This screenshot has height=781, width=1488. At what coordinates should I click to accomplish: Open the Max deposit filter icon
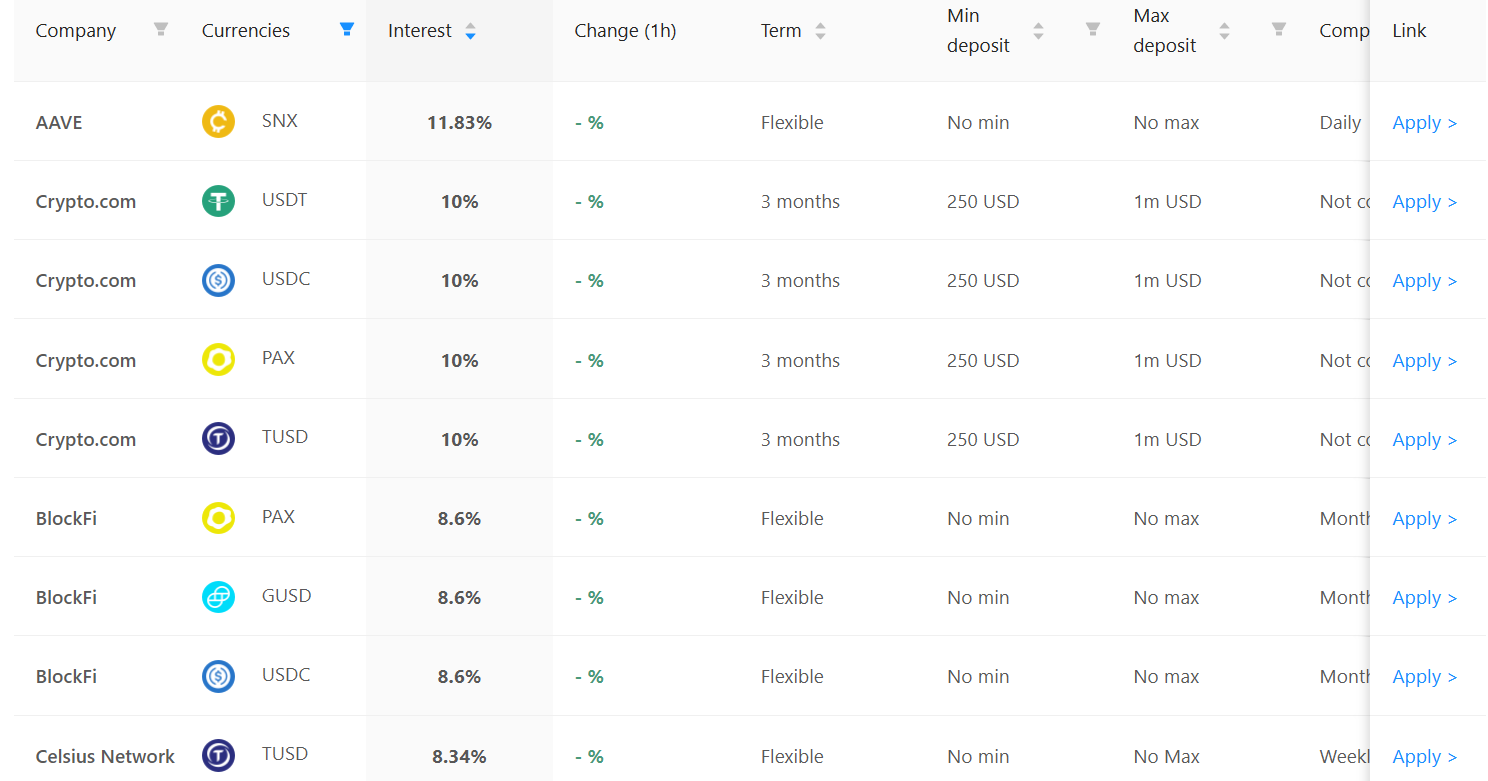[x=1279, y=29]
